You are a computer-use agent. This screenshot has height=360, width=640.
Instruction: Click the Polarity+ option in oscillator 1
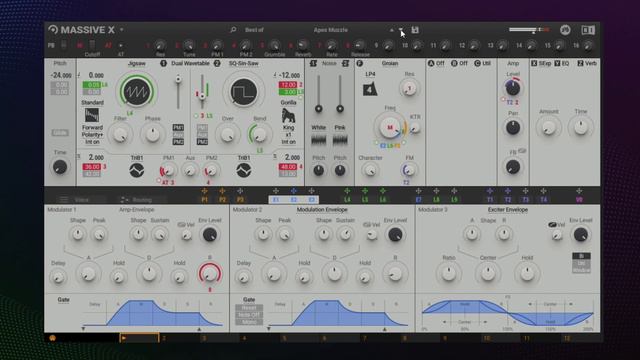[x=92, y=135]
